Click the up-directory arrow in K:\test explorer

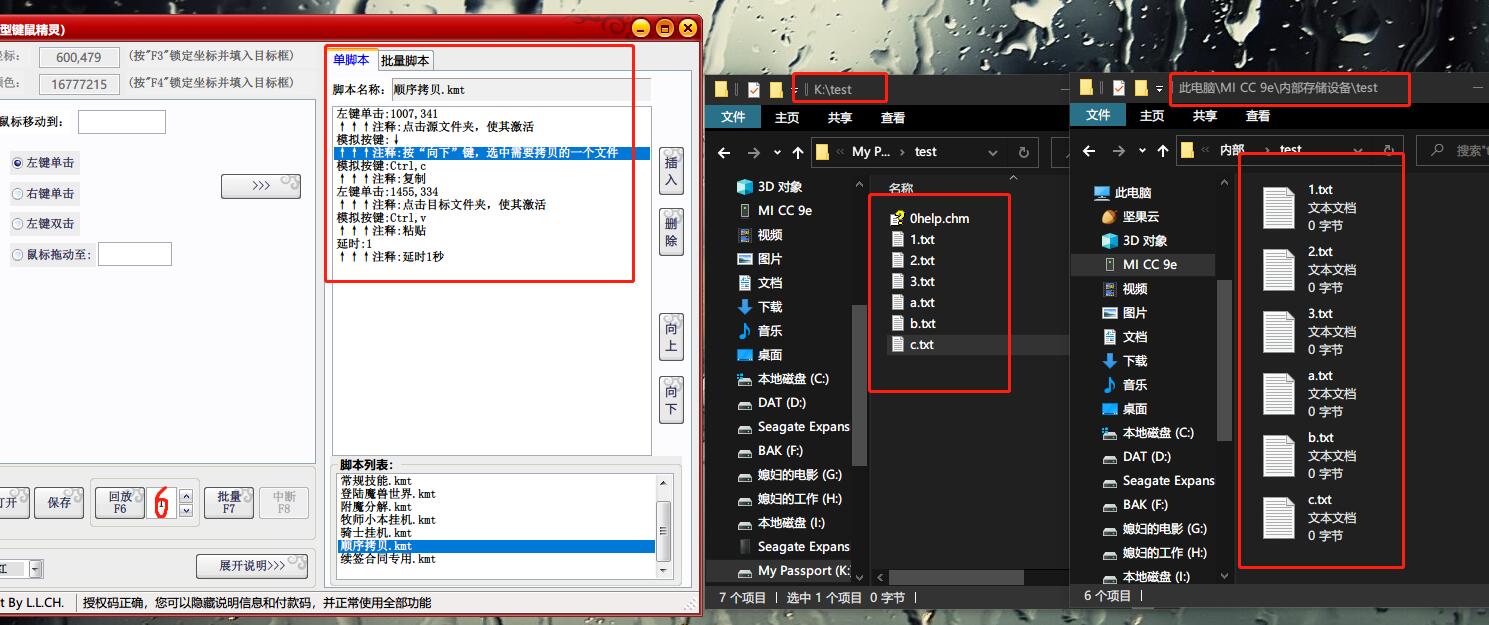(797, 153)
